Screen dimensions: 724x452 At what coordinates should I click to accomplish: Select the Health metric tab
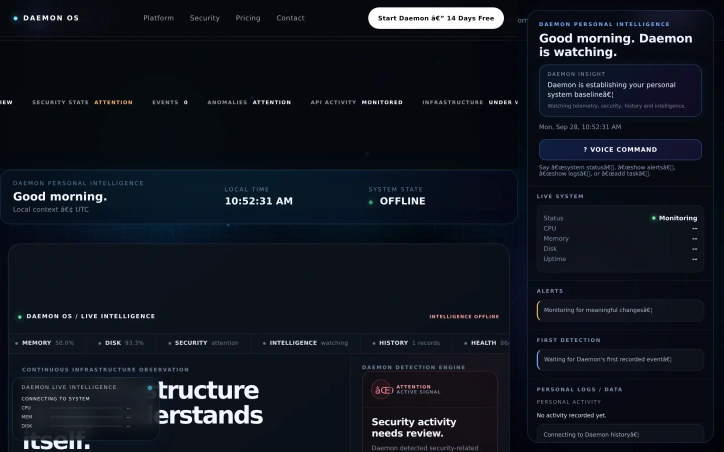point(485,343)
